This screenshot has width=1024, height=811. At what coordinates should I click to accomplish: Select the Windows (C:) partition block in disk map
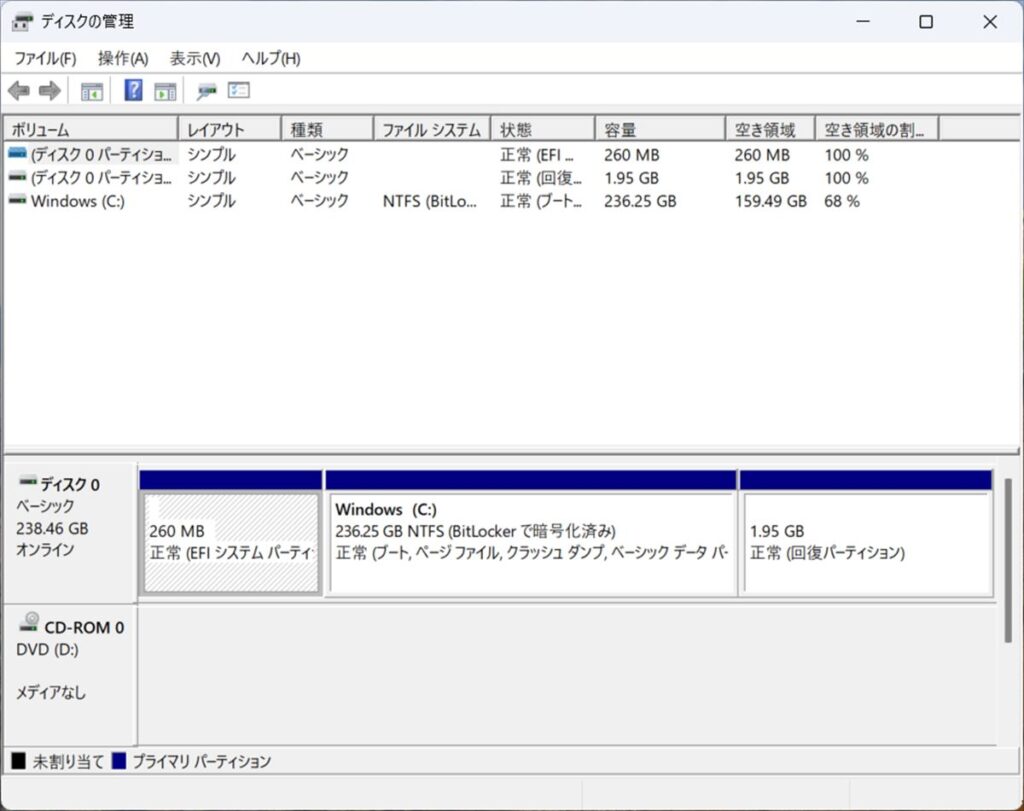531,543
